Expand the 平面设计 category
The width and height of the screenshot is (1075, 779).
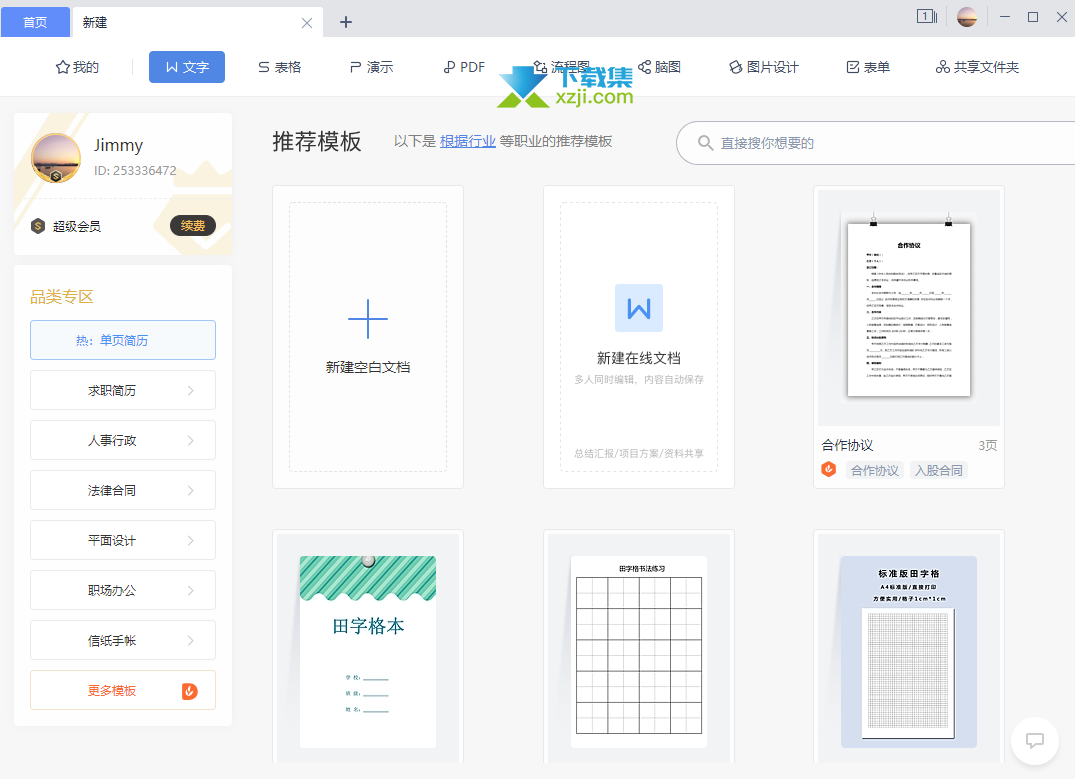123,540
